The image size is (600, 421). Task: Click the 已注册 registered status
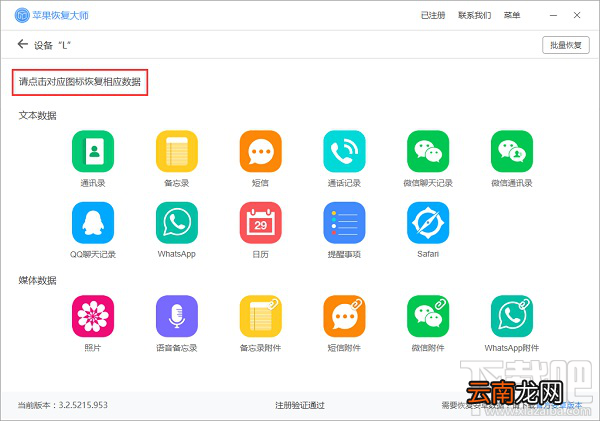click(433, 15)
